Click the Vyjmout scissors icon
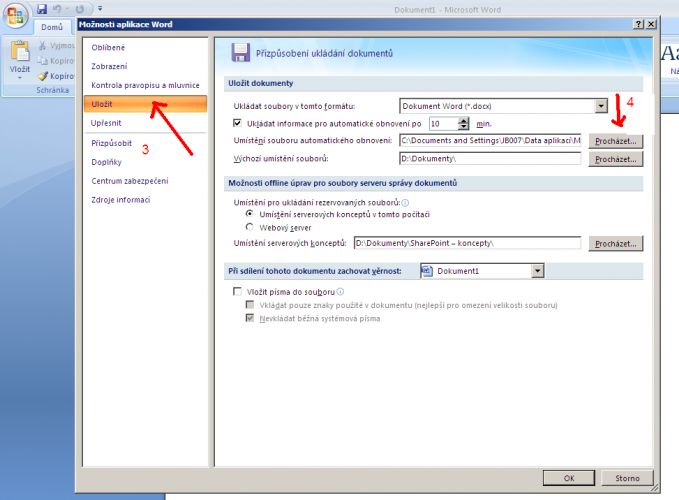This screenshot has width=679, height=500. pos(42,45)
